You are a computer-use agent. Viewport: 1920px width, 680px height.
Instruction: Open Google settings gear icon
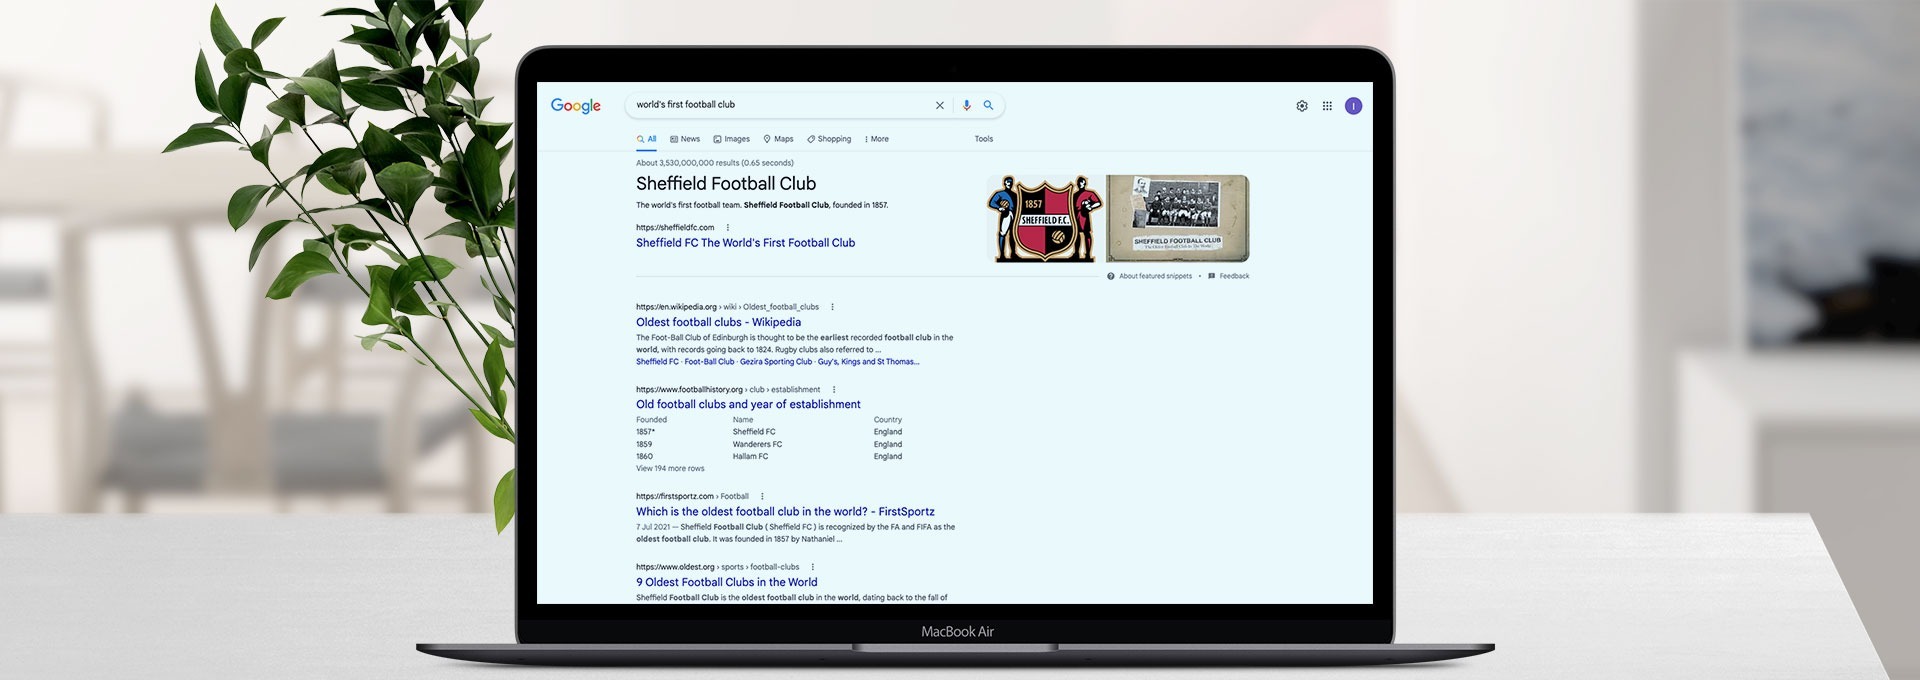coord(1302,106)
